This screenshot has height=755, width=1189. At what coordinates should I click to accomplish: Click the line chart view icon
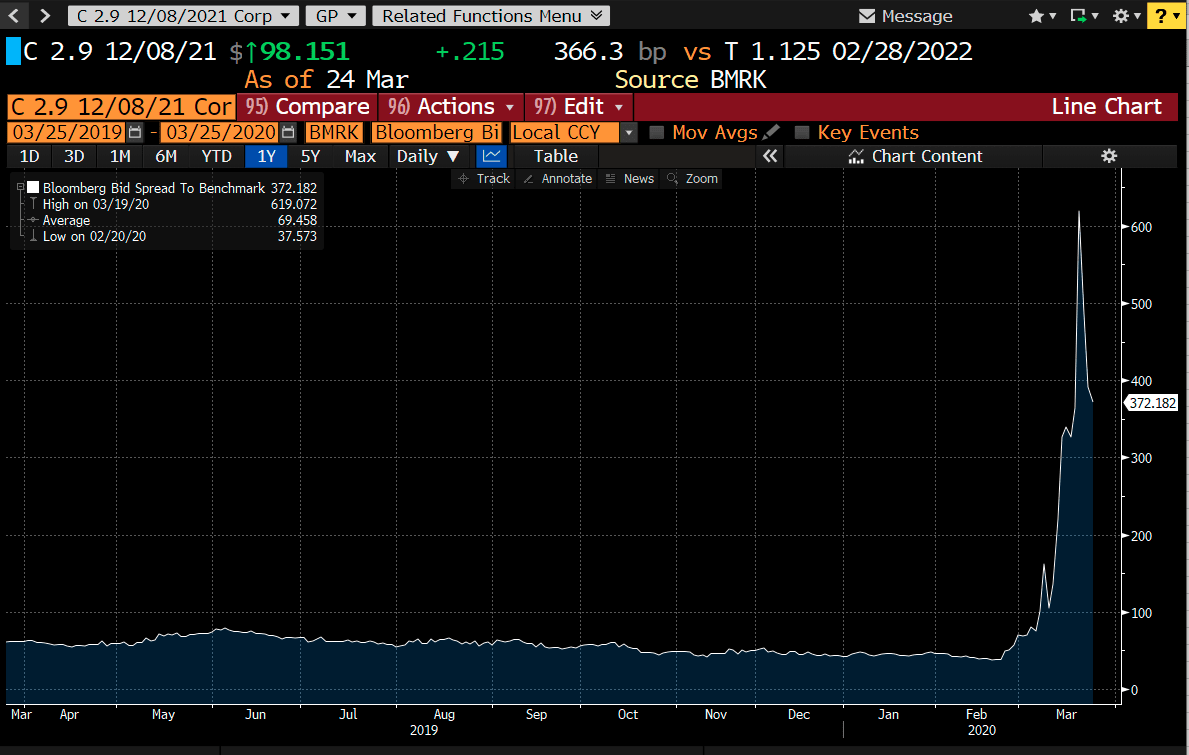tap(491, 156)
